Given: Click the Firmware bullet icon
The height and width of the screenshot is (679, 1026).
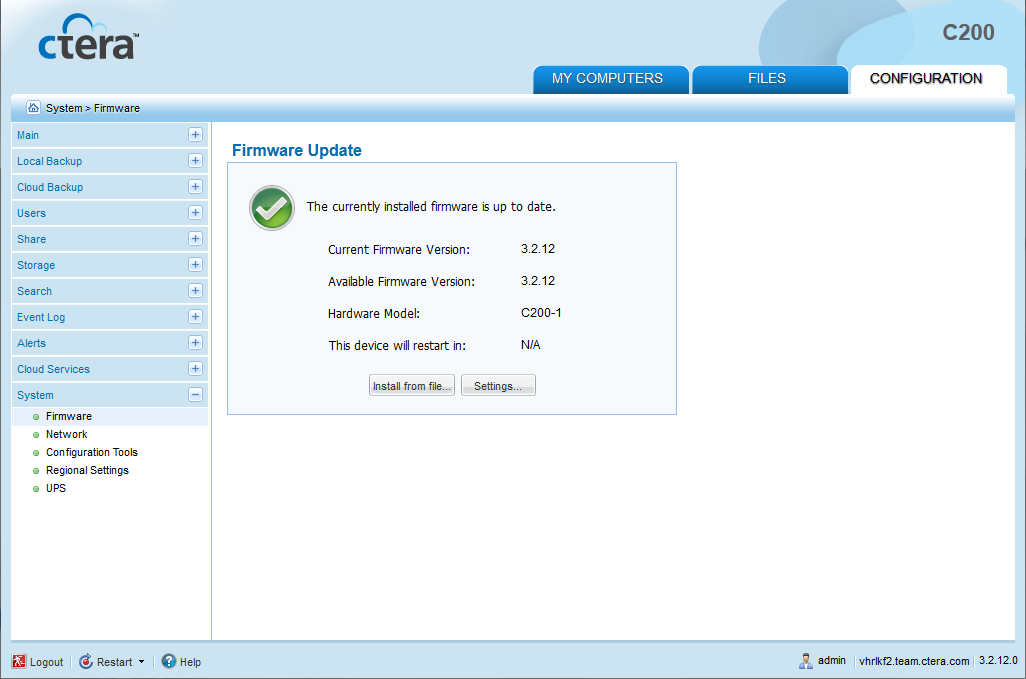Looking at the screenshot, I should (x=36, y=417).
